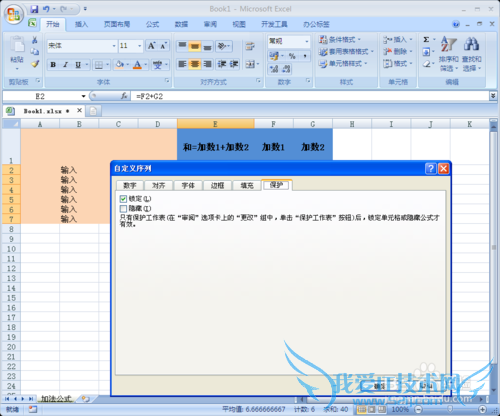Toggle middle vertical alignment

click(x=195, y=46)
